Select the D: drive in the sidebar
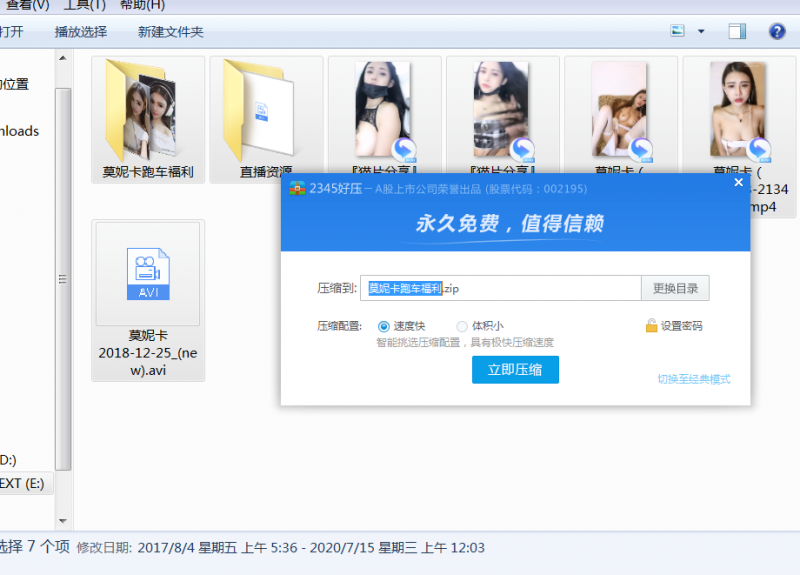Image resolution: width=800 pixels, height=575 pixels. click(8, 460)
